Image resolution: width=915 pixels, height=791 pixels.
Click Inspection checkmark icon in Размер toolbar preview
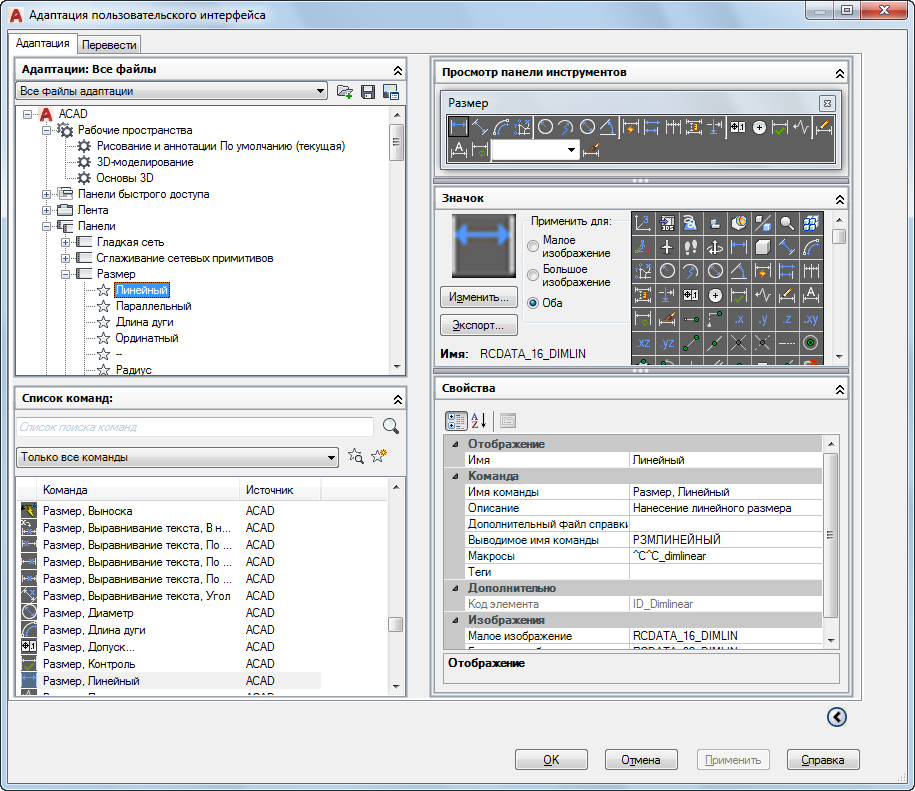click(x=780, y=126)
